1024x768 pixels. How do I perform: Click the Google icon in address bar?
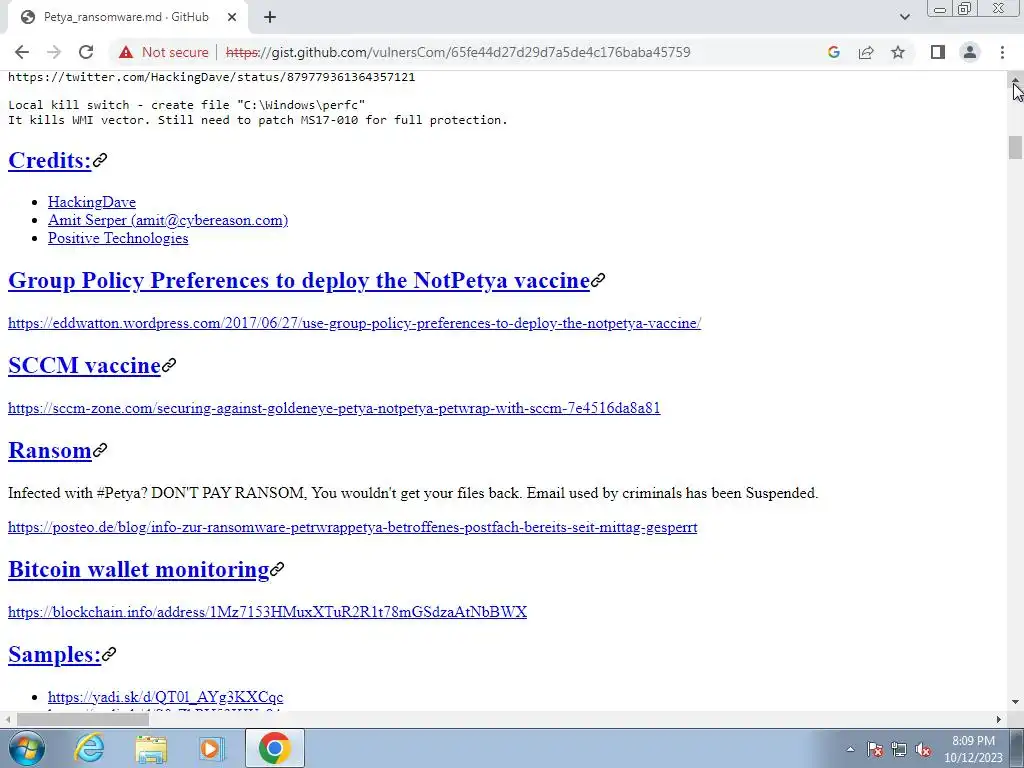pos(833,52)
